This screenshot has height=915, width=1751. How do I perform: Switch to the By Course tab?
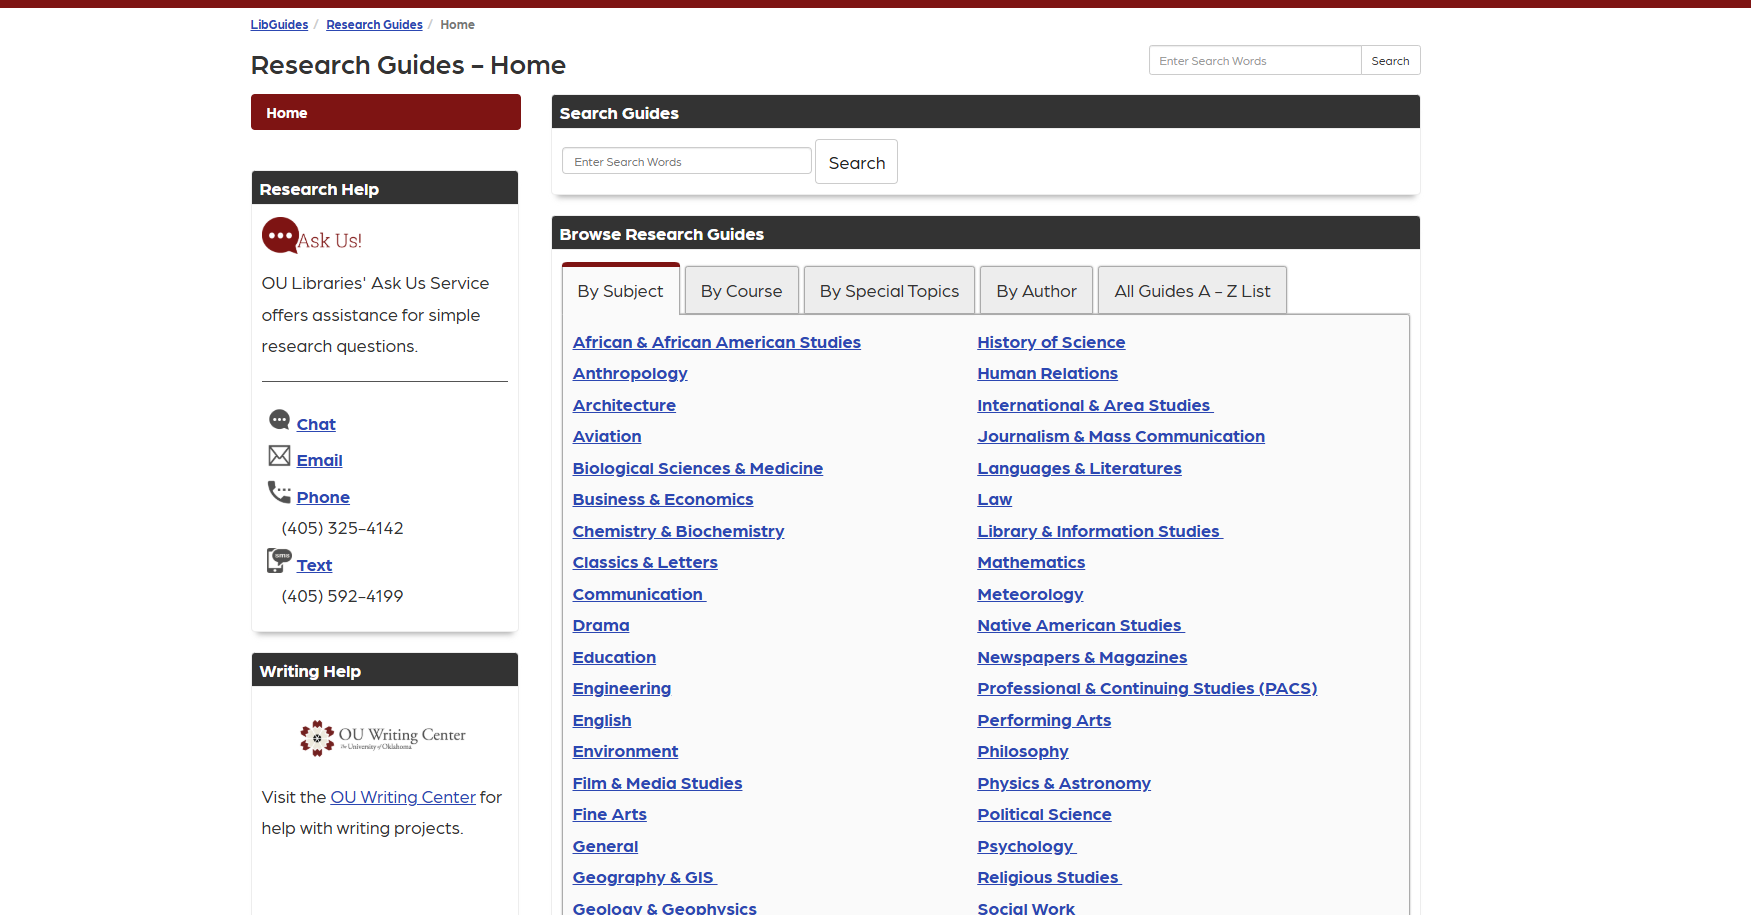(x=741, y=291)
